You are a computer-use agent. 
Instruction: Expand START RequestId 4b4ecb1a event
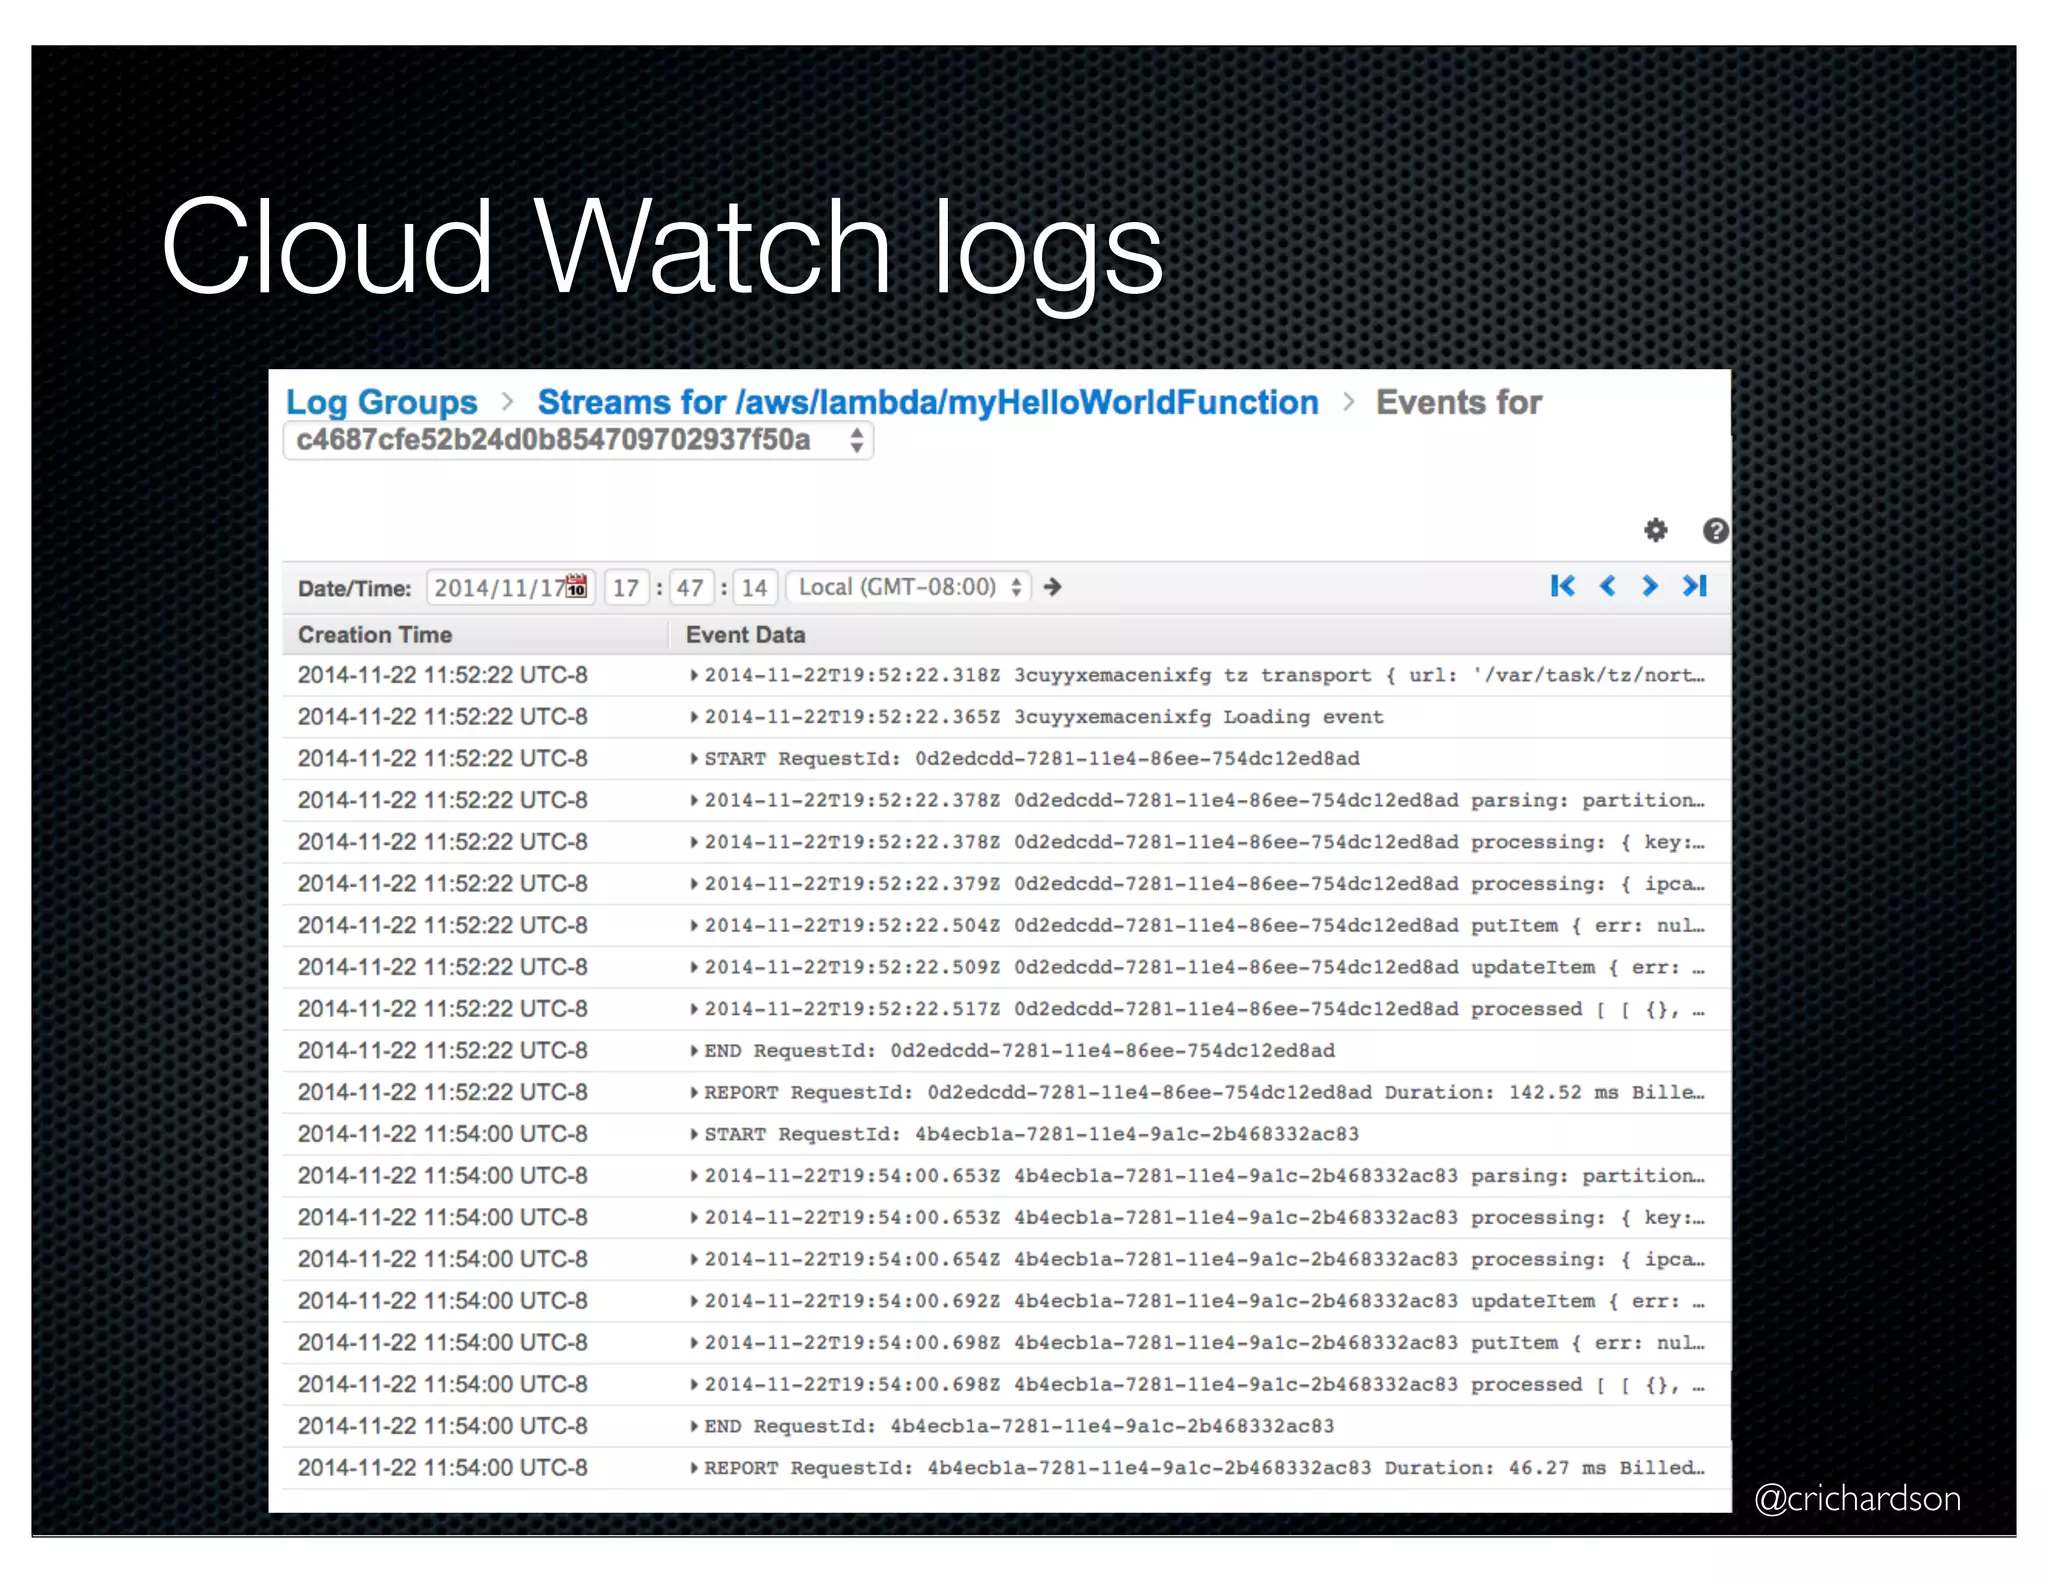pyautogui.click(x=694, y=1134)
